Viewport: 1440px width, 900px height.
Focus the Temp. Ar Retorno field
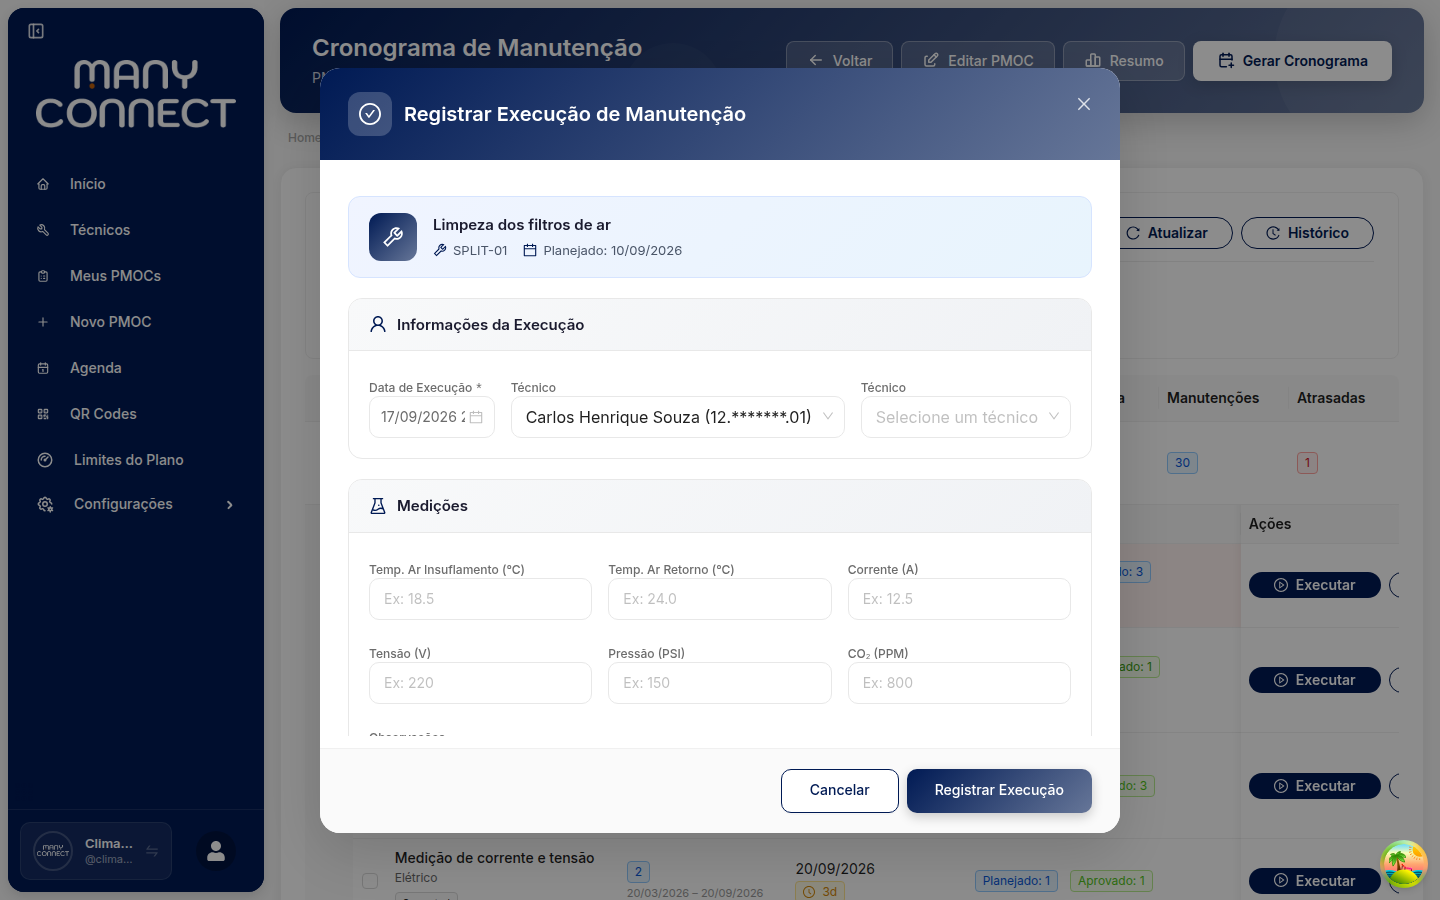(x=720, y=599)
